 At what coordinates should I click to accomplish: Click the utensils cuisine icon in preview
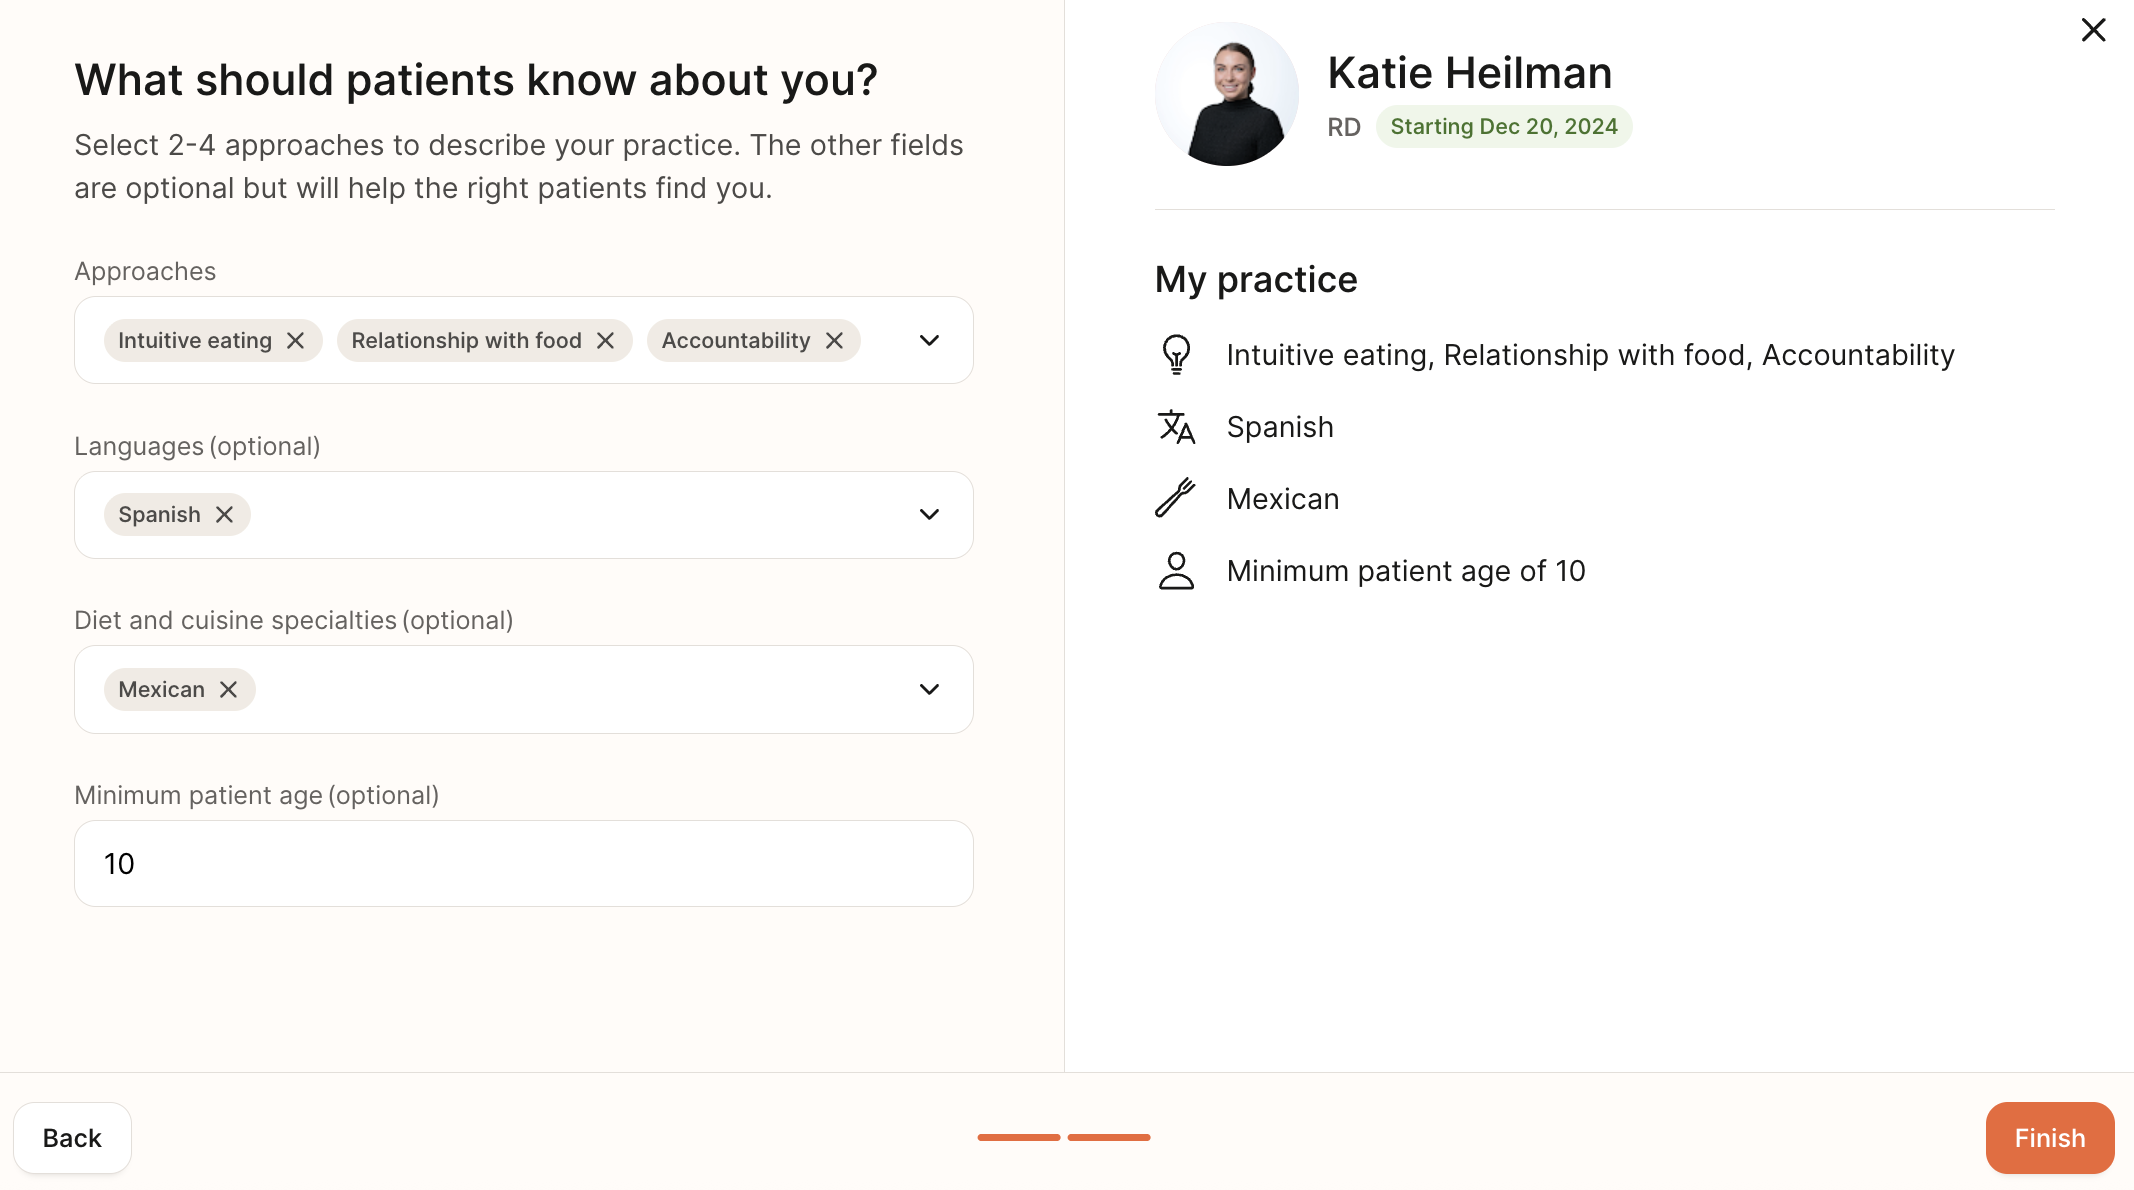click(1176, 498)
